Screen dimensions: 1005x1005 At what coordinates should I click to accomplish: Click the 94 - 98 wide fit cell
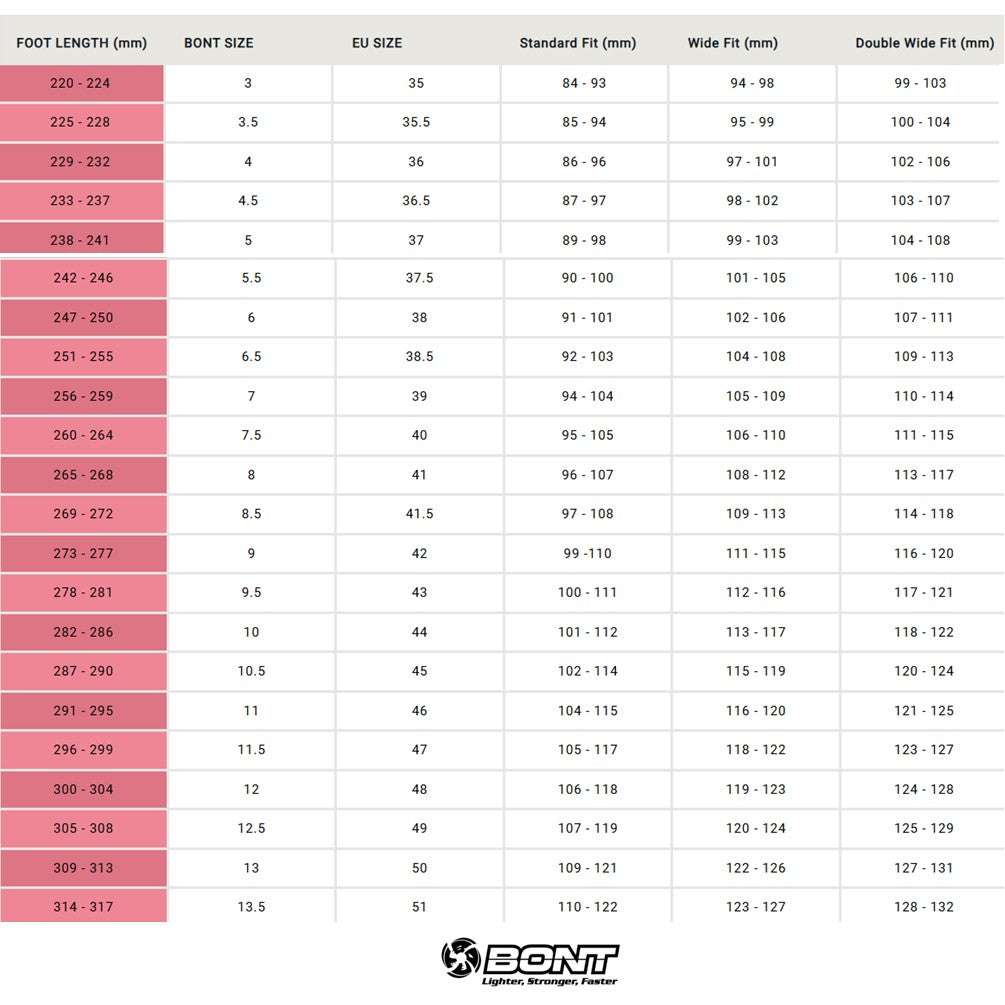(x=752, y=83)
